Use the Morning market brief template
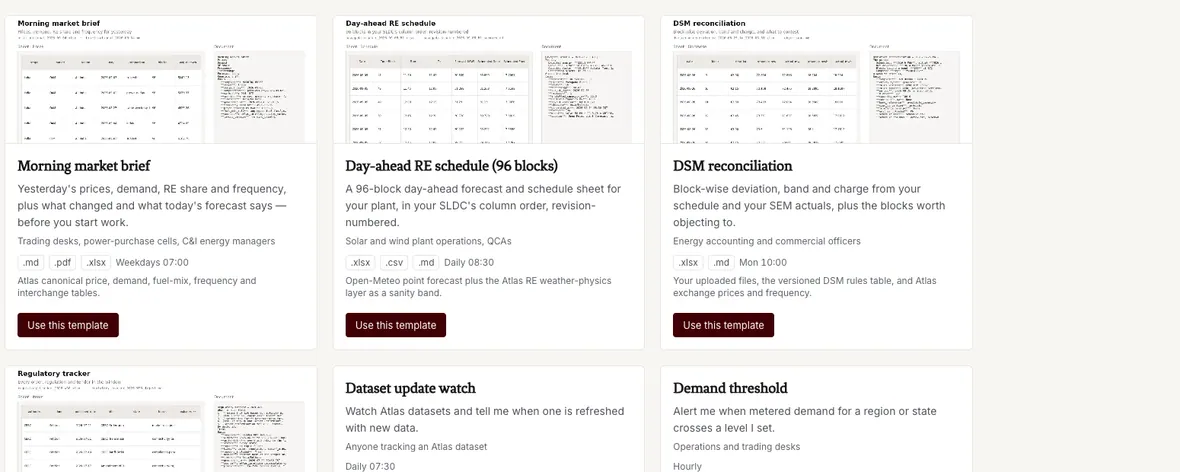 (x=68, y=325)
